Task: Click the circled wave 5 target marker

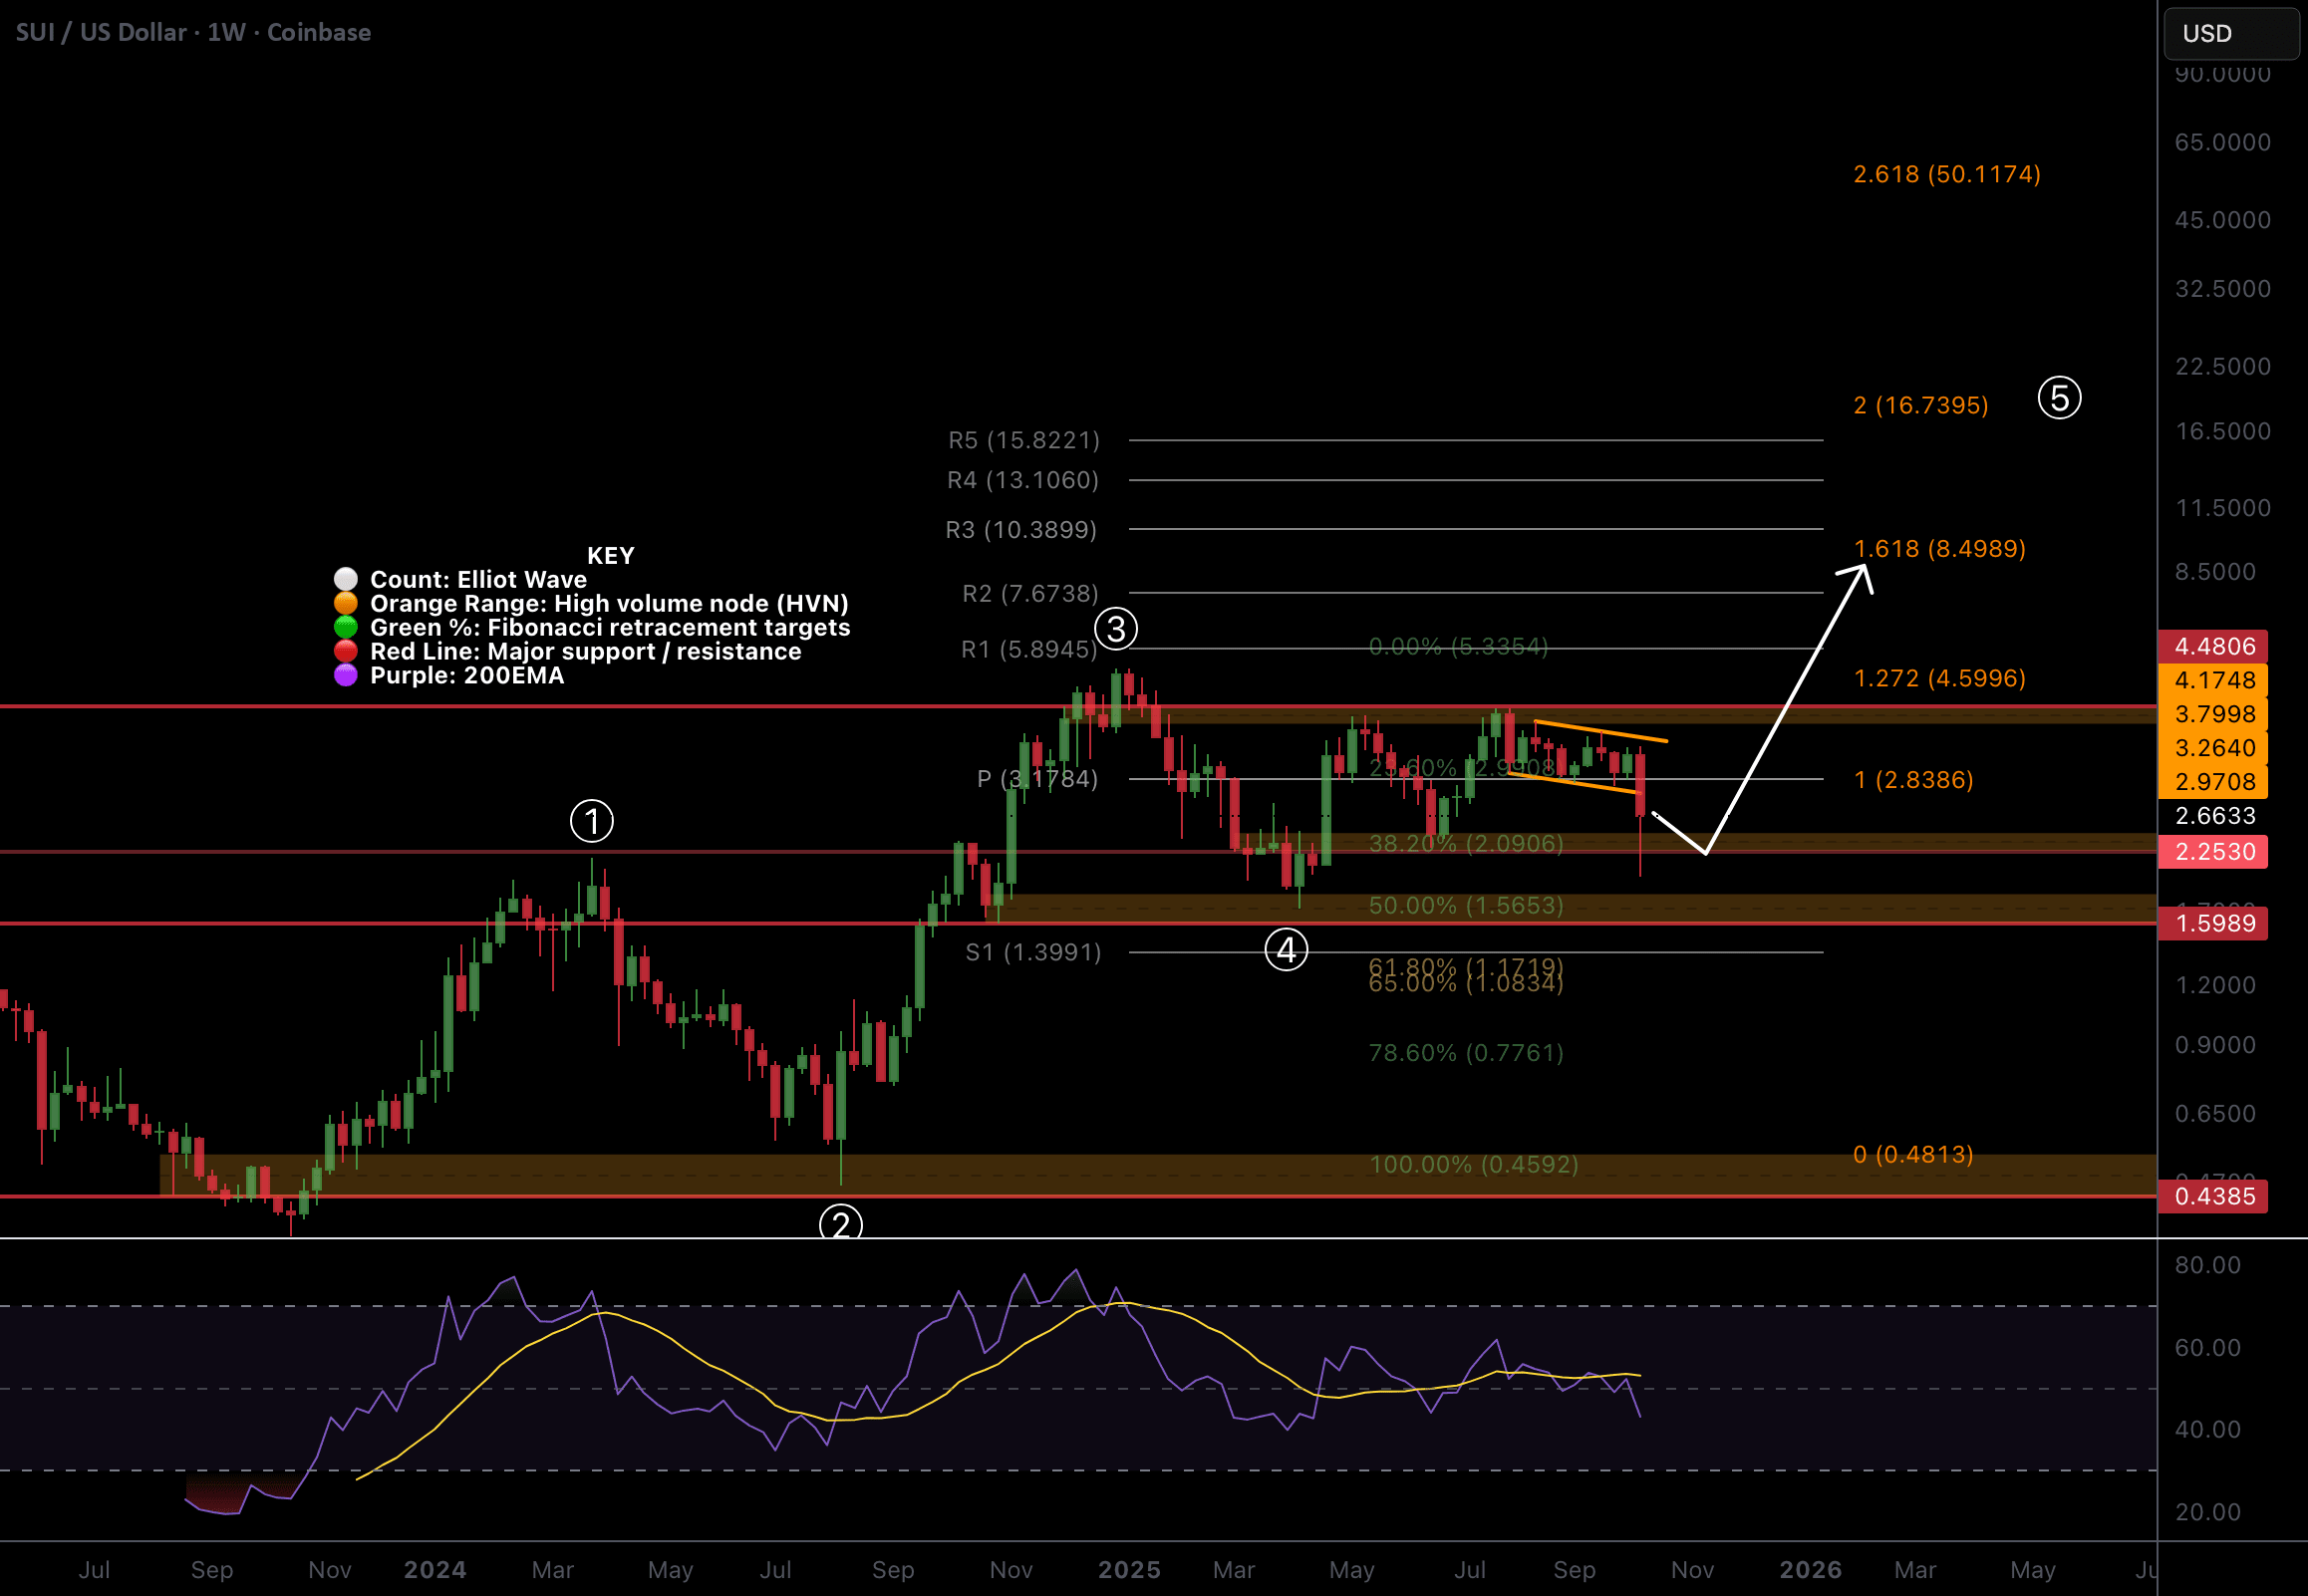Action: coord(2059,398)
